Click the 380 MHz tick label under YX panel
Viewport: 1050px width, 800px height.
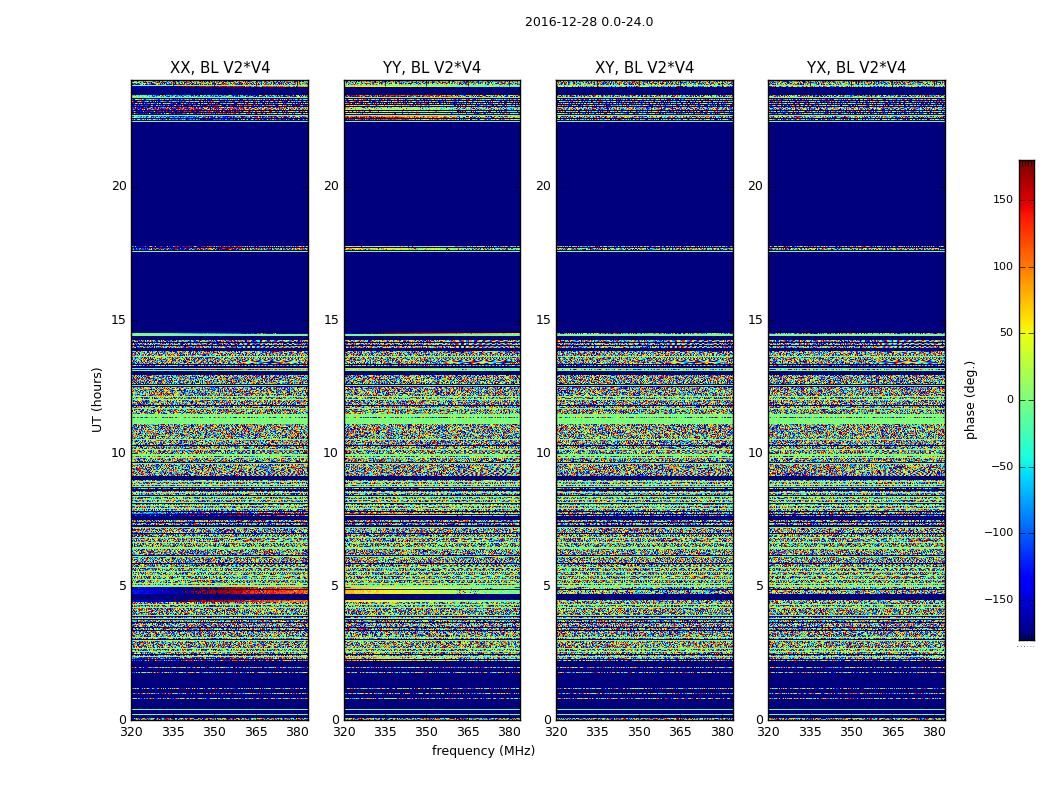pyautogui.click(x=934, y=732)
